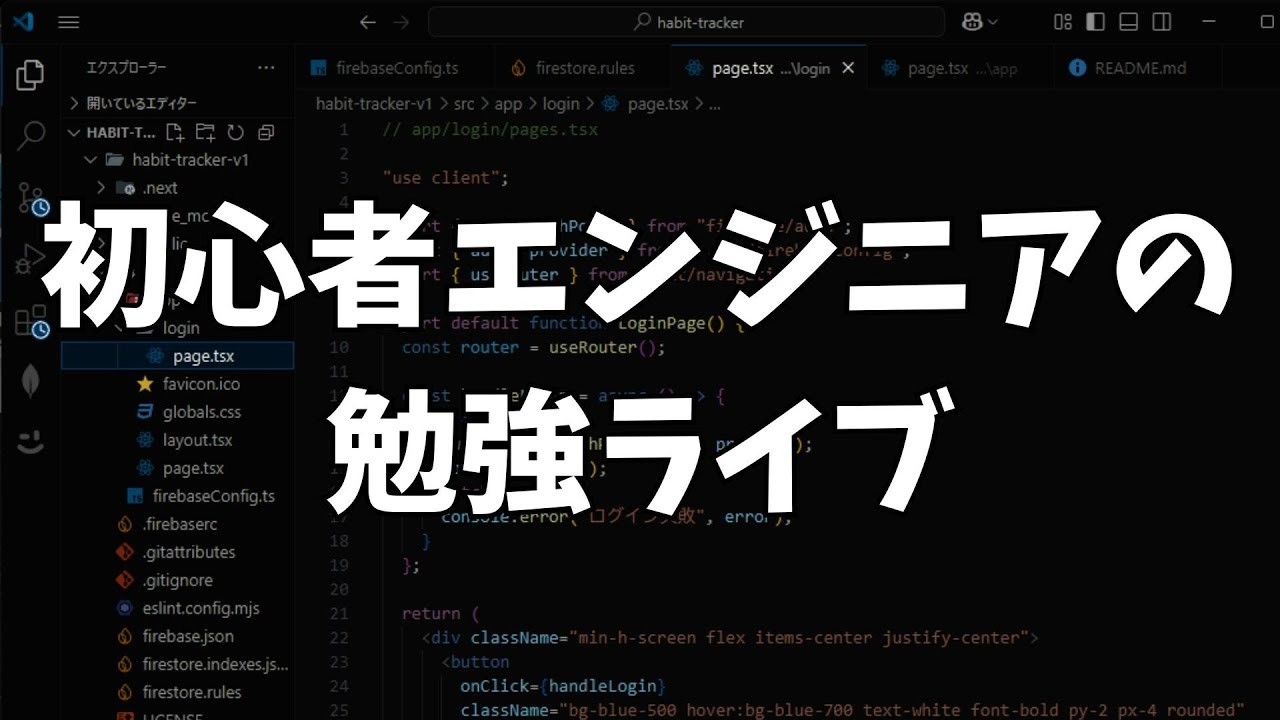Toggle the bottom panel visibility
The image size is (1280, 720).
pyautogui.click(x=1128, y=21)
